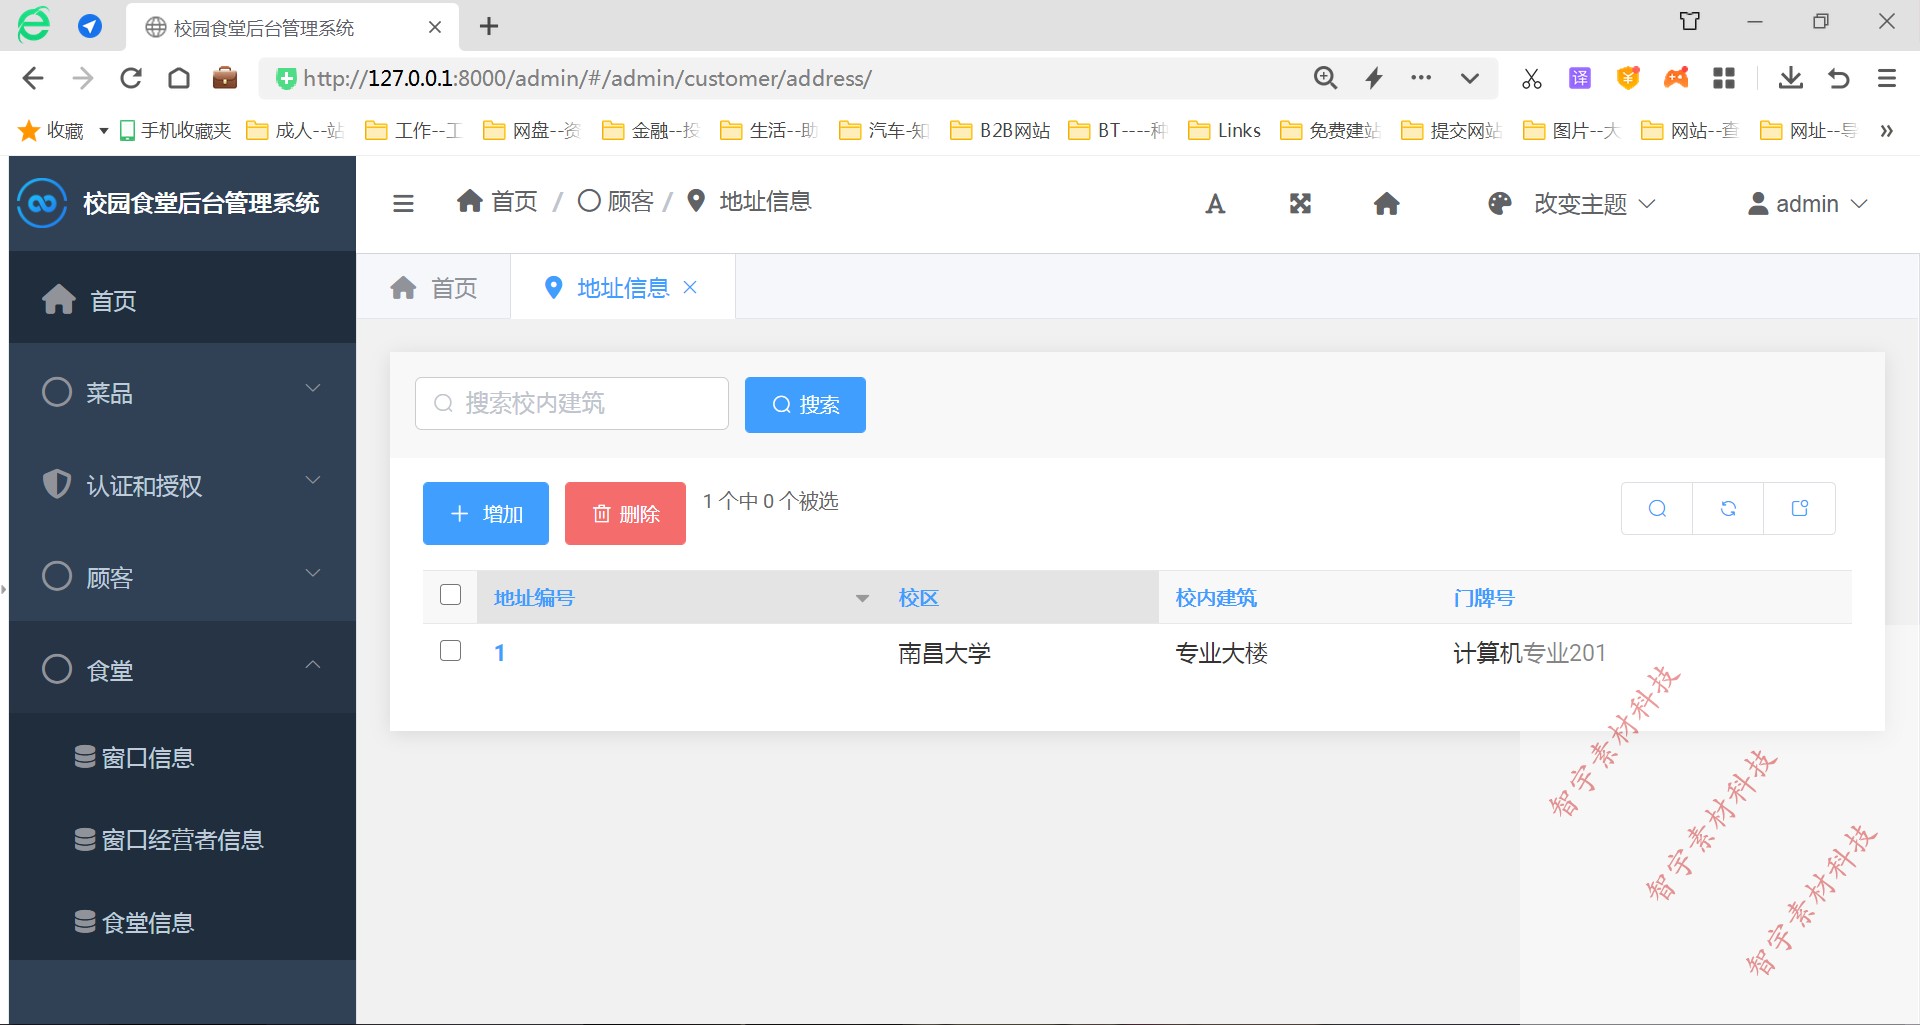The height and width of the screenshot is (1025, 1920).
Task: Open 首页 in the sidebar
Action: pyautogui.click(x=182, y=300)
